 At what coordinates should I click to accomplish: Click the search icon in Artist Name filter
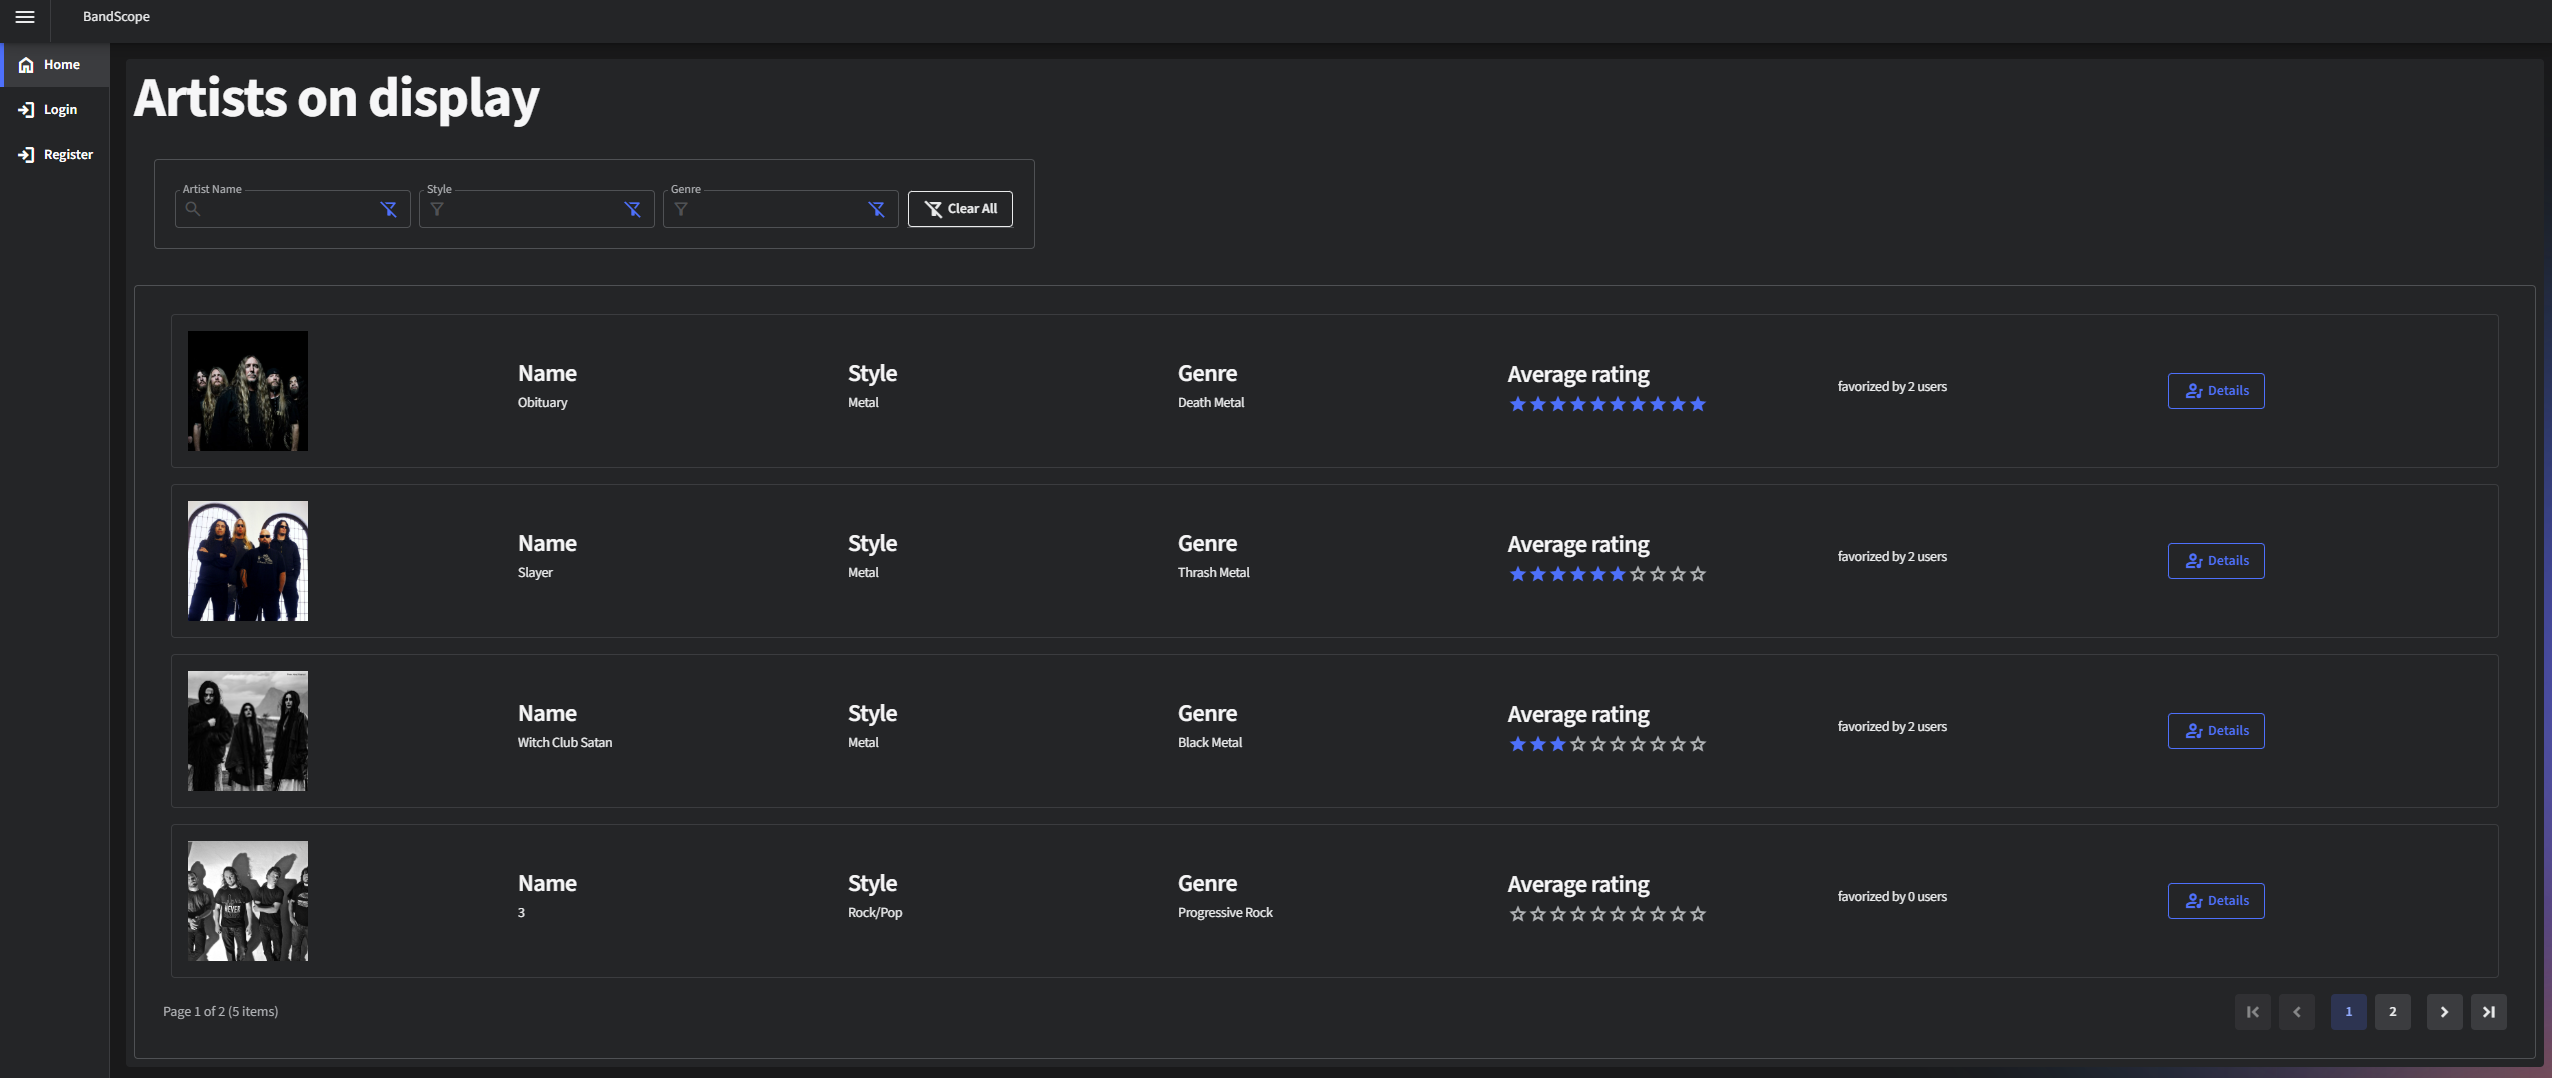(x=193, y=208)
